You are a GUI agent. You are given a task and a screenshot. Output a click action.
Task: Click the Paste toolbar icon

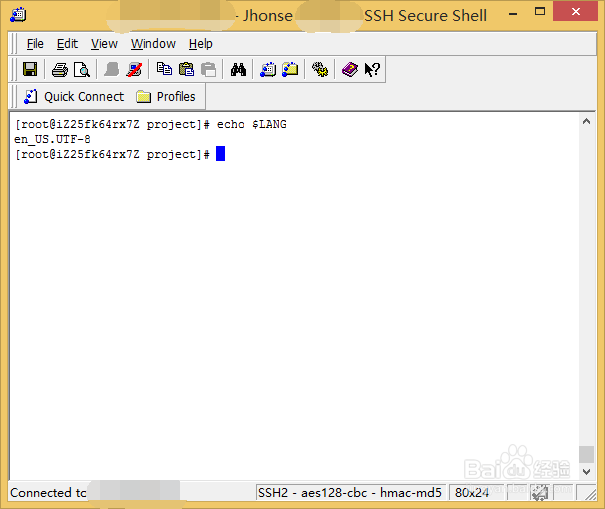coord(186,70)
